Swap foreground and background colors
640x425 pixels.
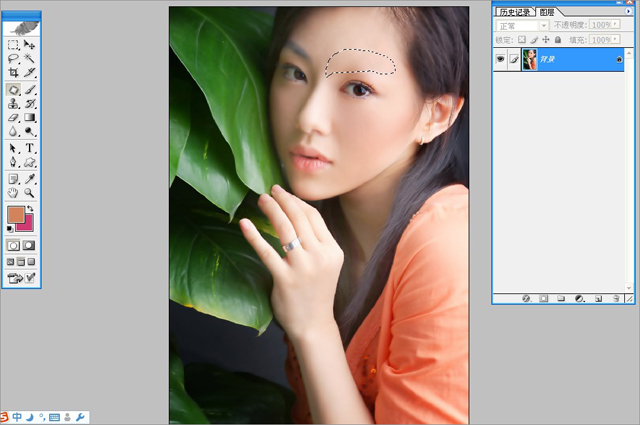click(31, 209)
